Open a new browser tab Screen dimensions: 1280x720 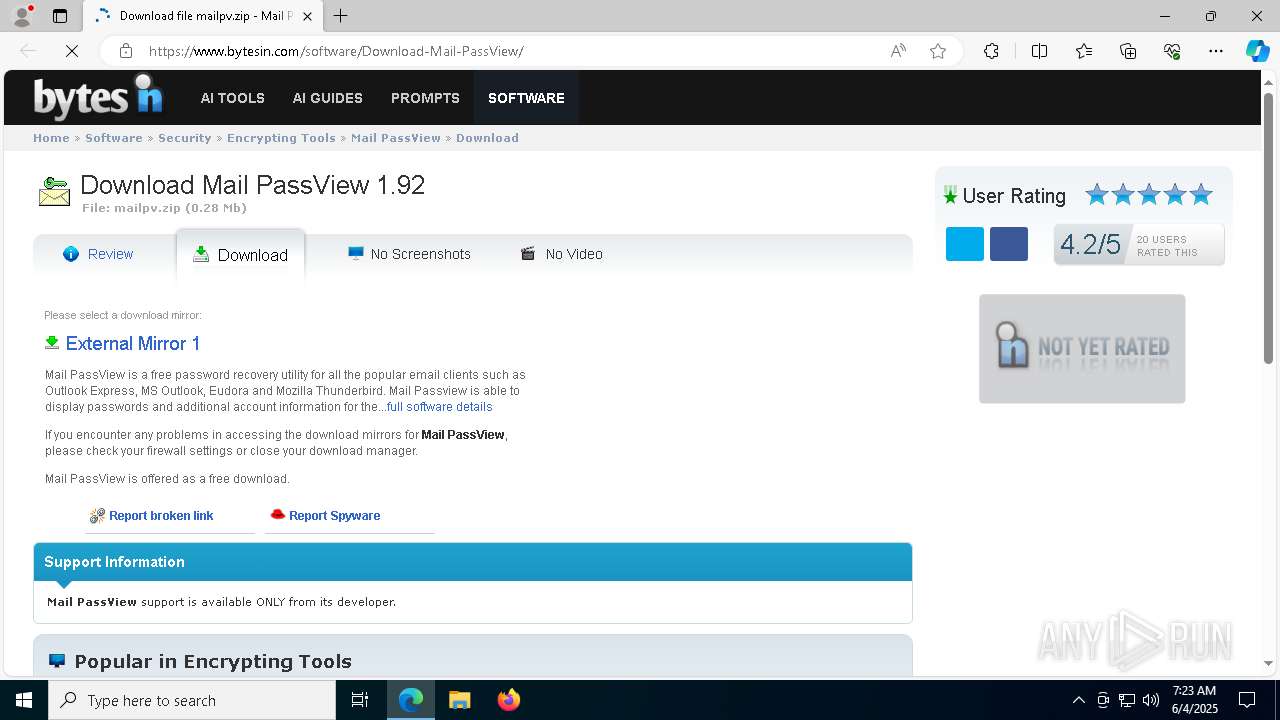[341, 16]
